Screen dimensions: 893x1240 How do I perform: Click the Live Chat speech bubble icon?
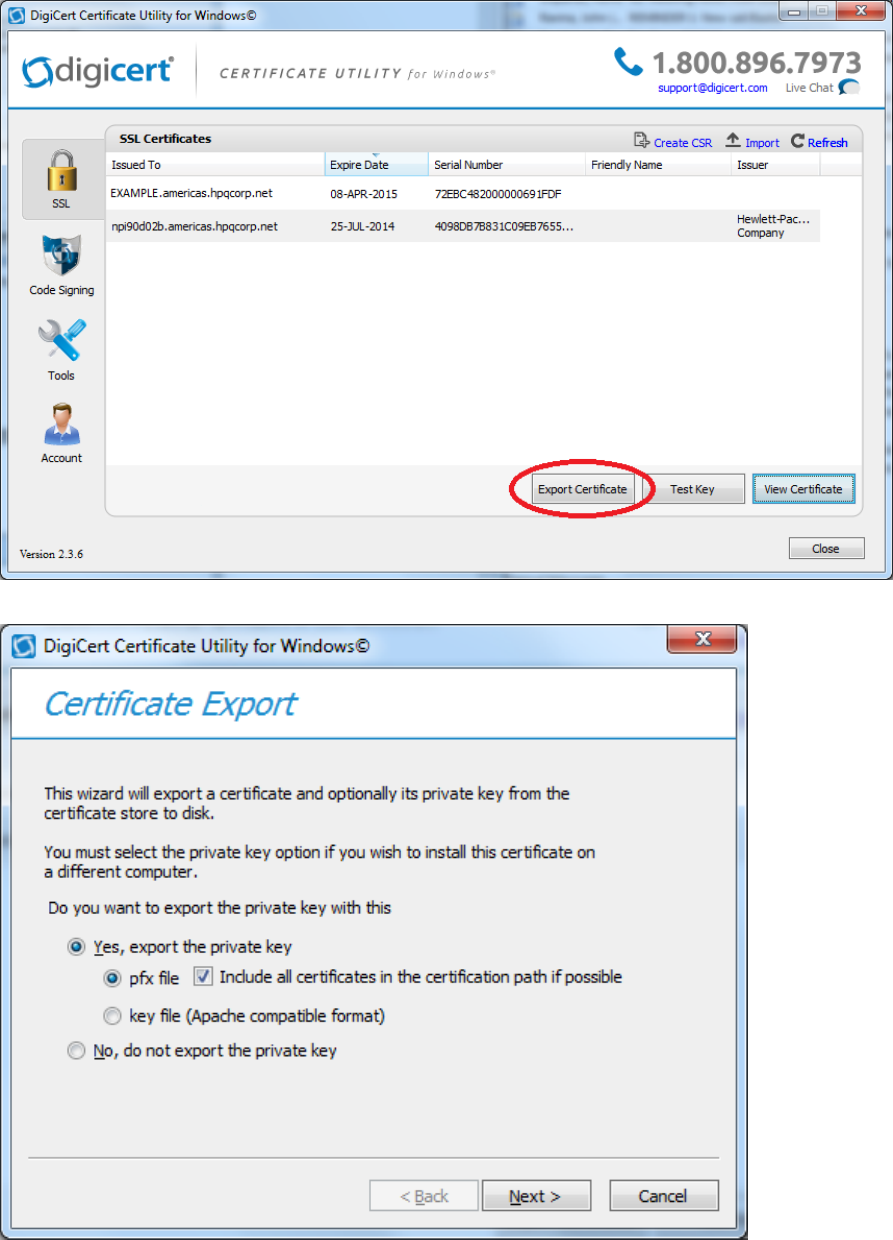849,88
